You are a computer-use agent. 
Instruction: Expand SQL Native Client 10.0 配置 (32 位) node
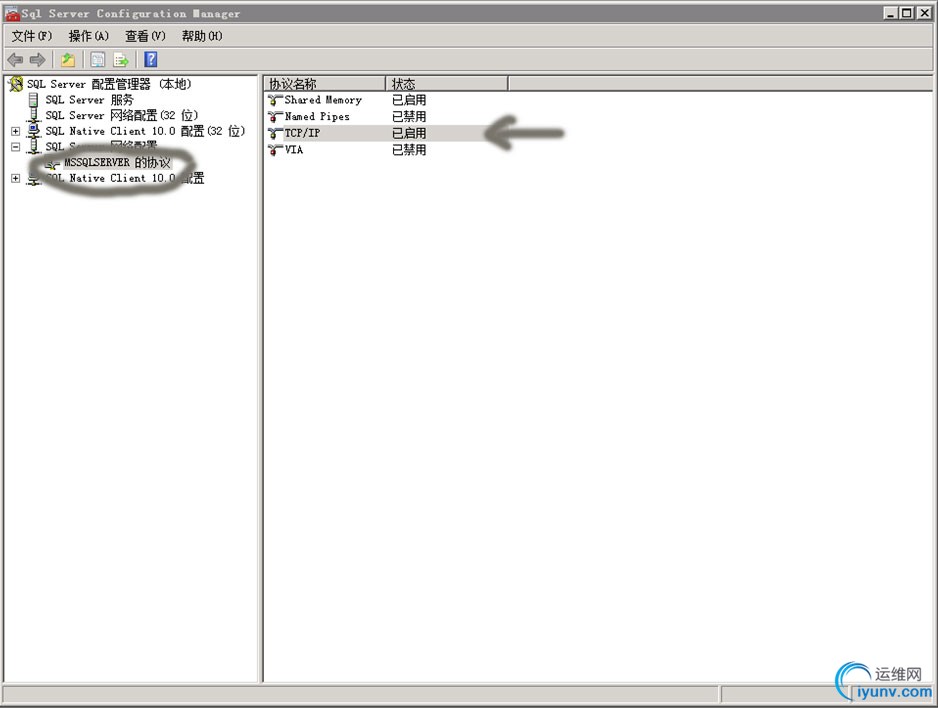(16, 131)
